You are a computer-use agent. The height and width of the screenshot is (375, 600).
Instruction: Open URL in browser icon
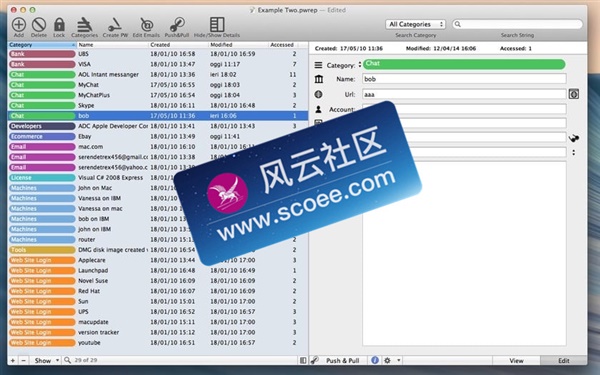(x=574, y=94)
